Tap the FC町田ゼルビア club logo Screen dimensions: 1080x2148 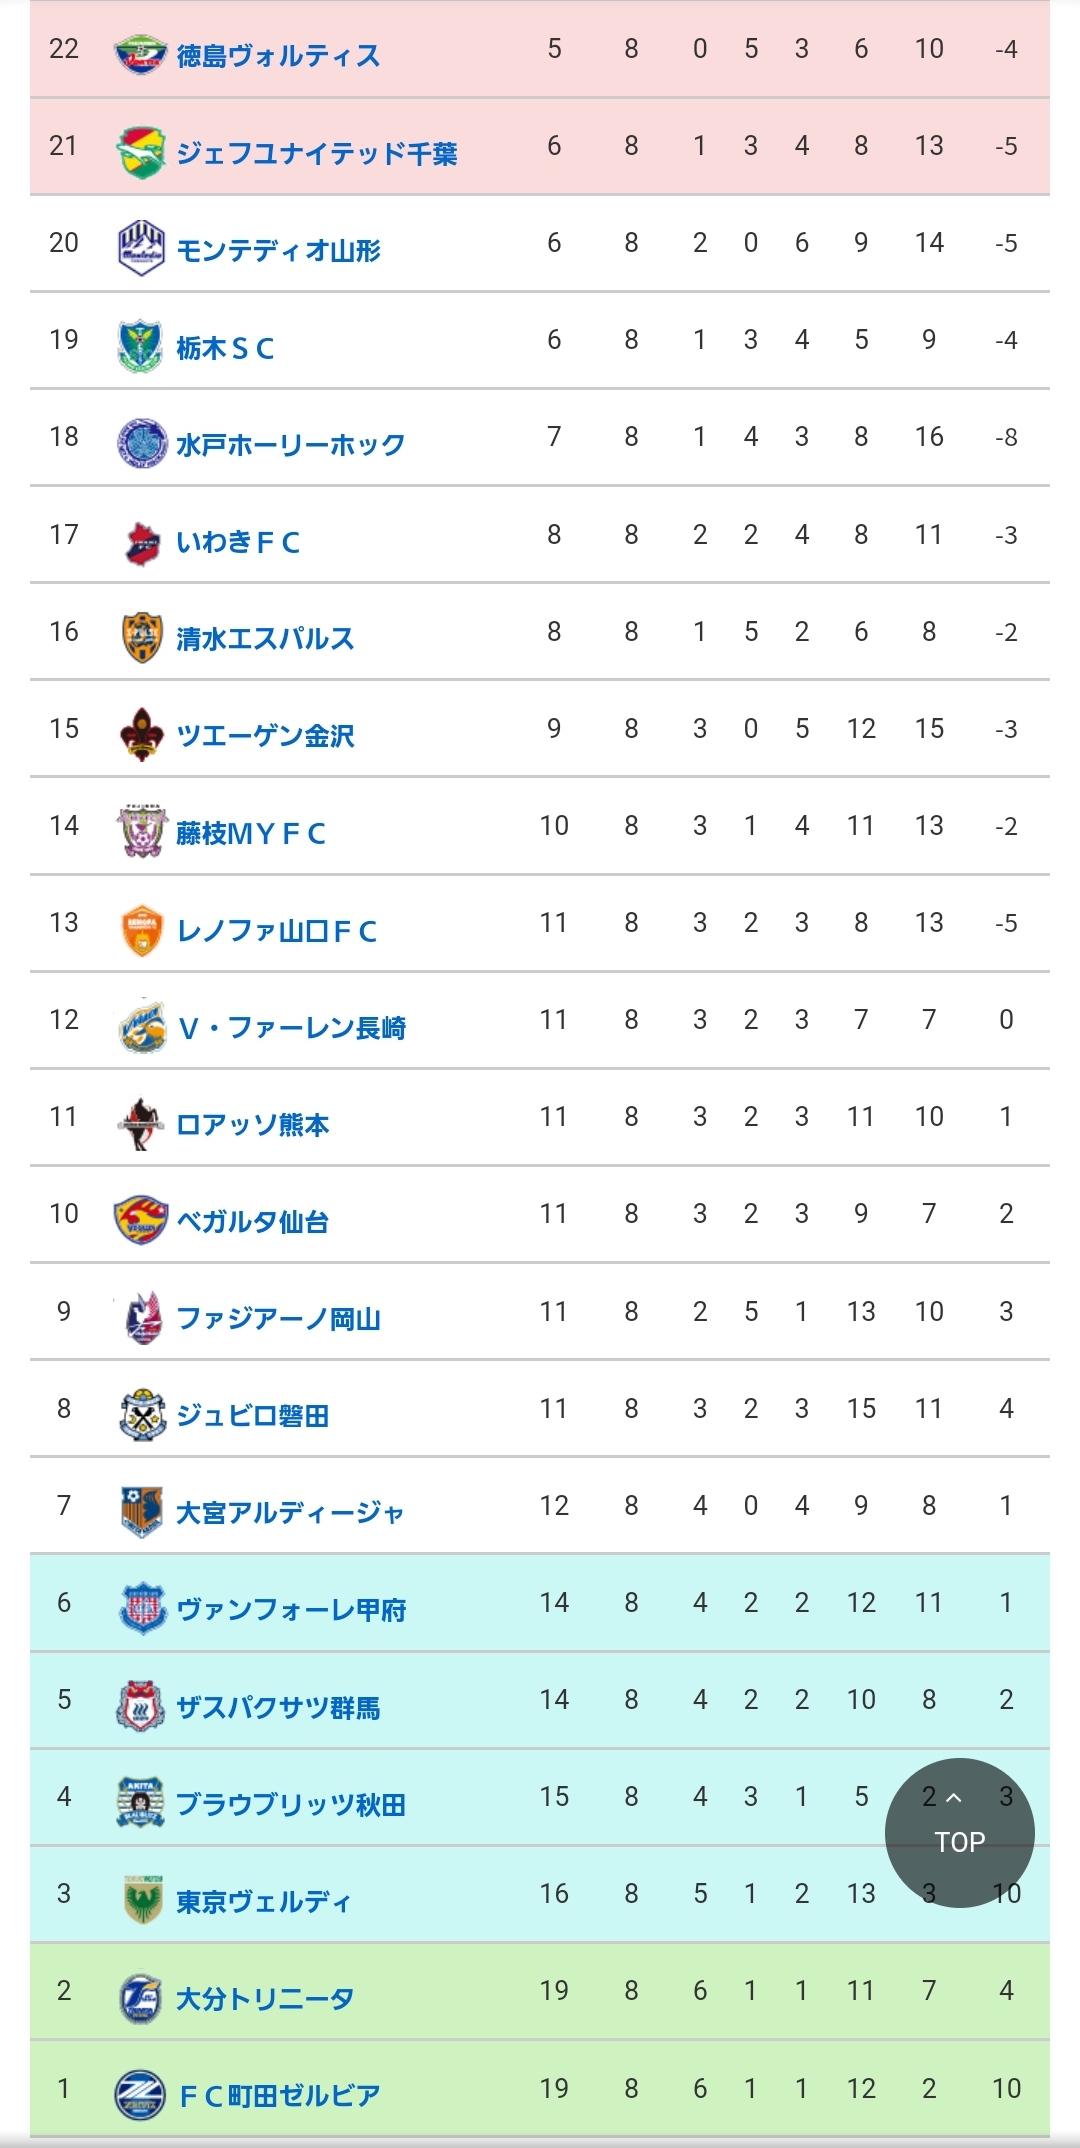[141, 2094]
